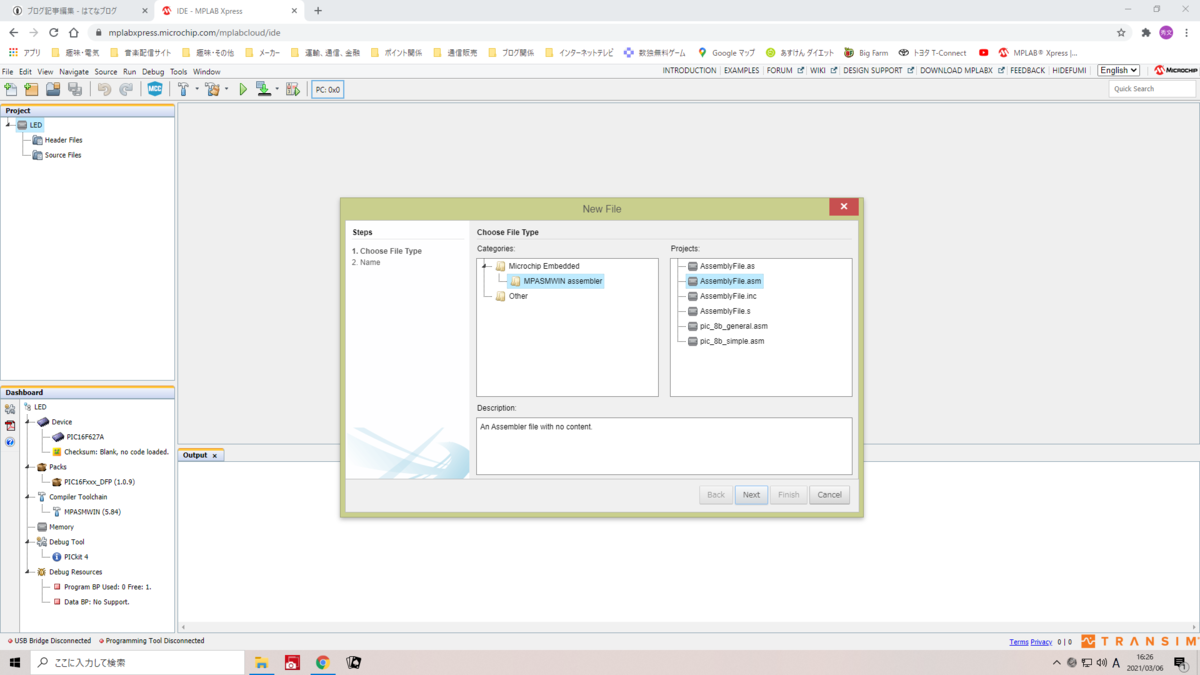This screenshot has height=675, width=1200.
Task: Select MPASMWIN (5.84) toolchain entry
Action: click(x=86, y=512)
